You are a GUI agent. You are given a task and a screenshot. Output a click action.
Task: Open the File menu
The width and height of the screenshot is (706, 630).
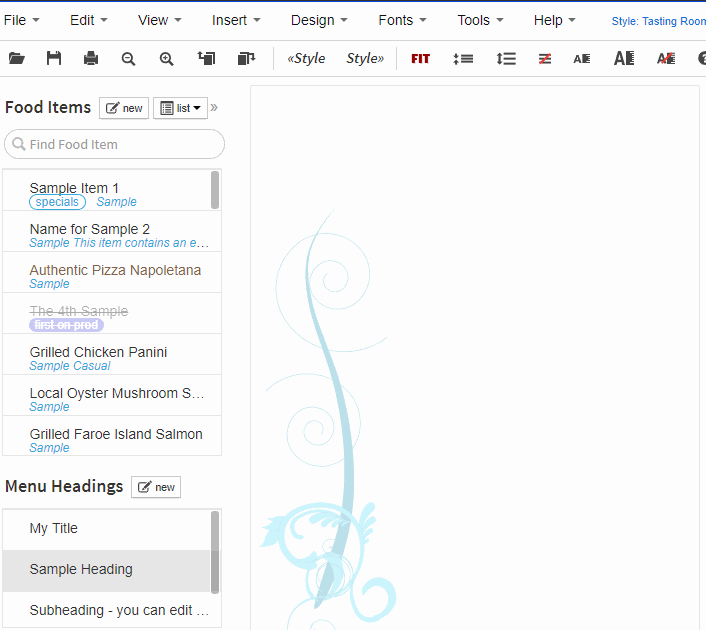pyautogui.click(x=21, y=20)
